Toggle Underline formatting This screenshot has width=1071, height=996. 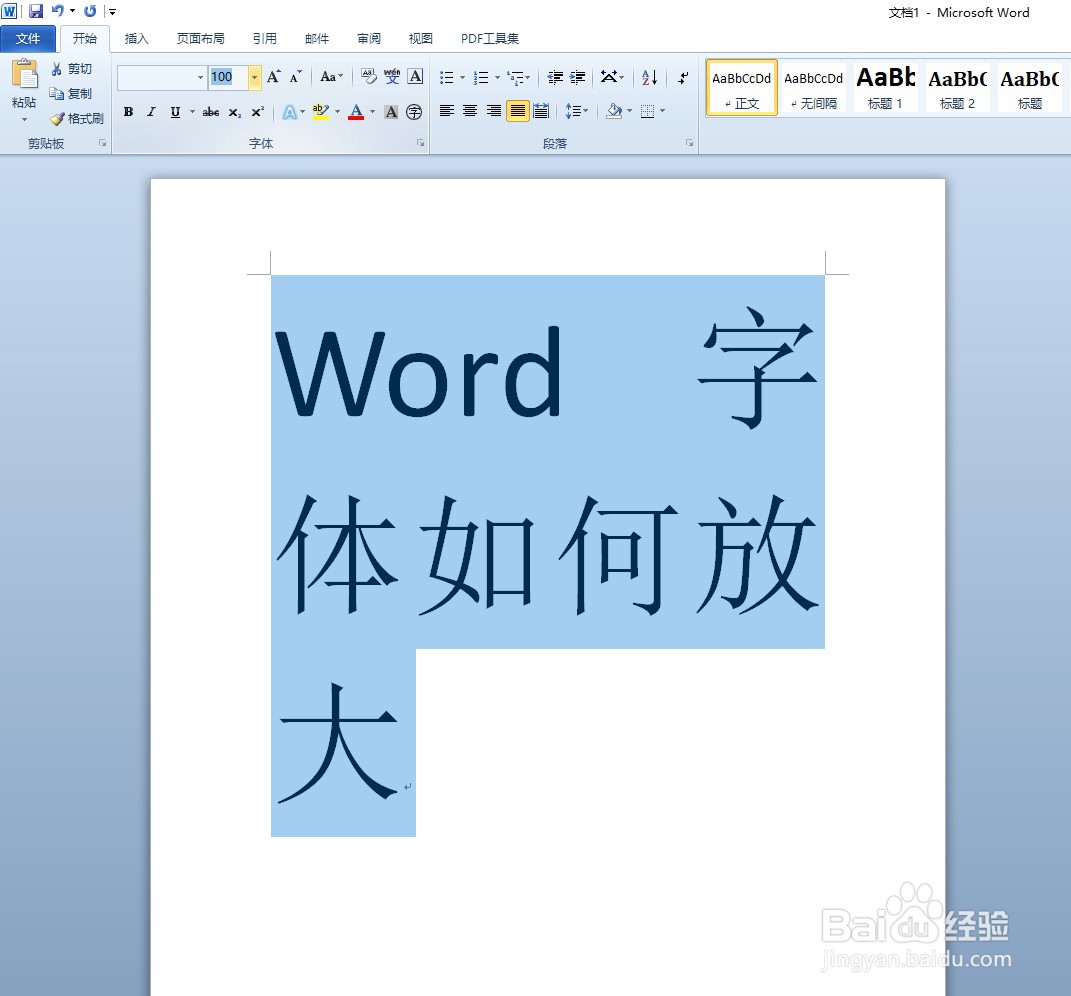176,112
